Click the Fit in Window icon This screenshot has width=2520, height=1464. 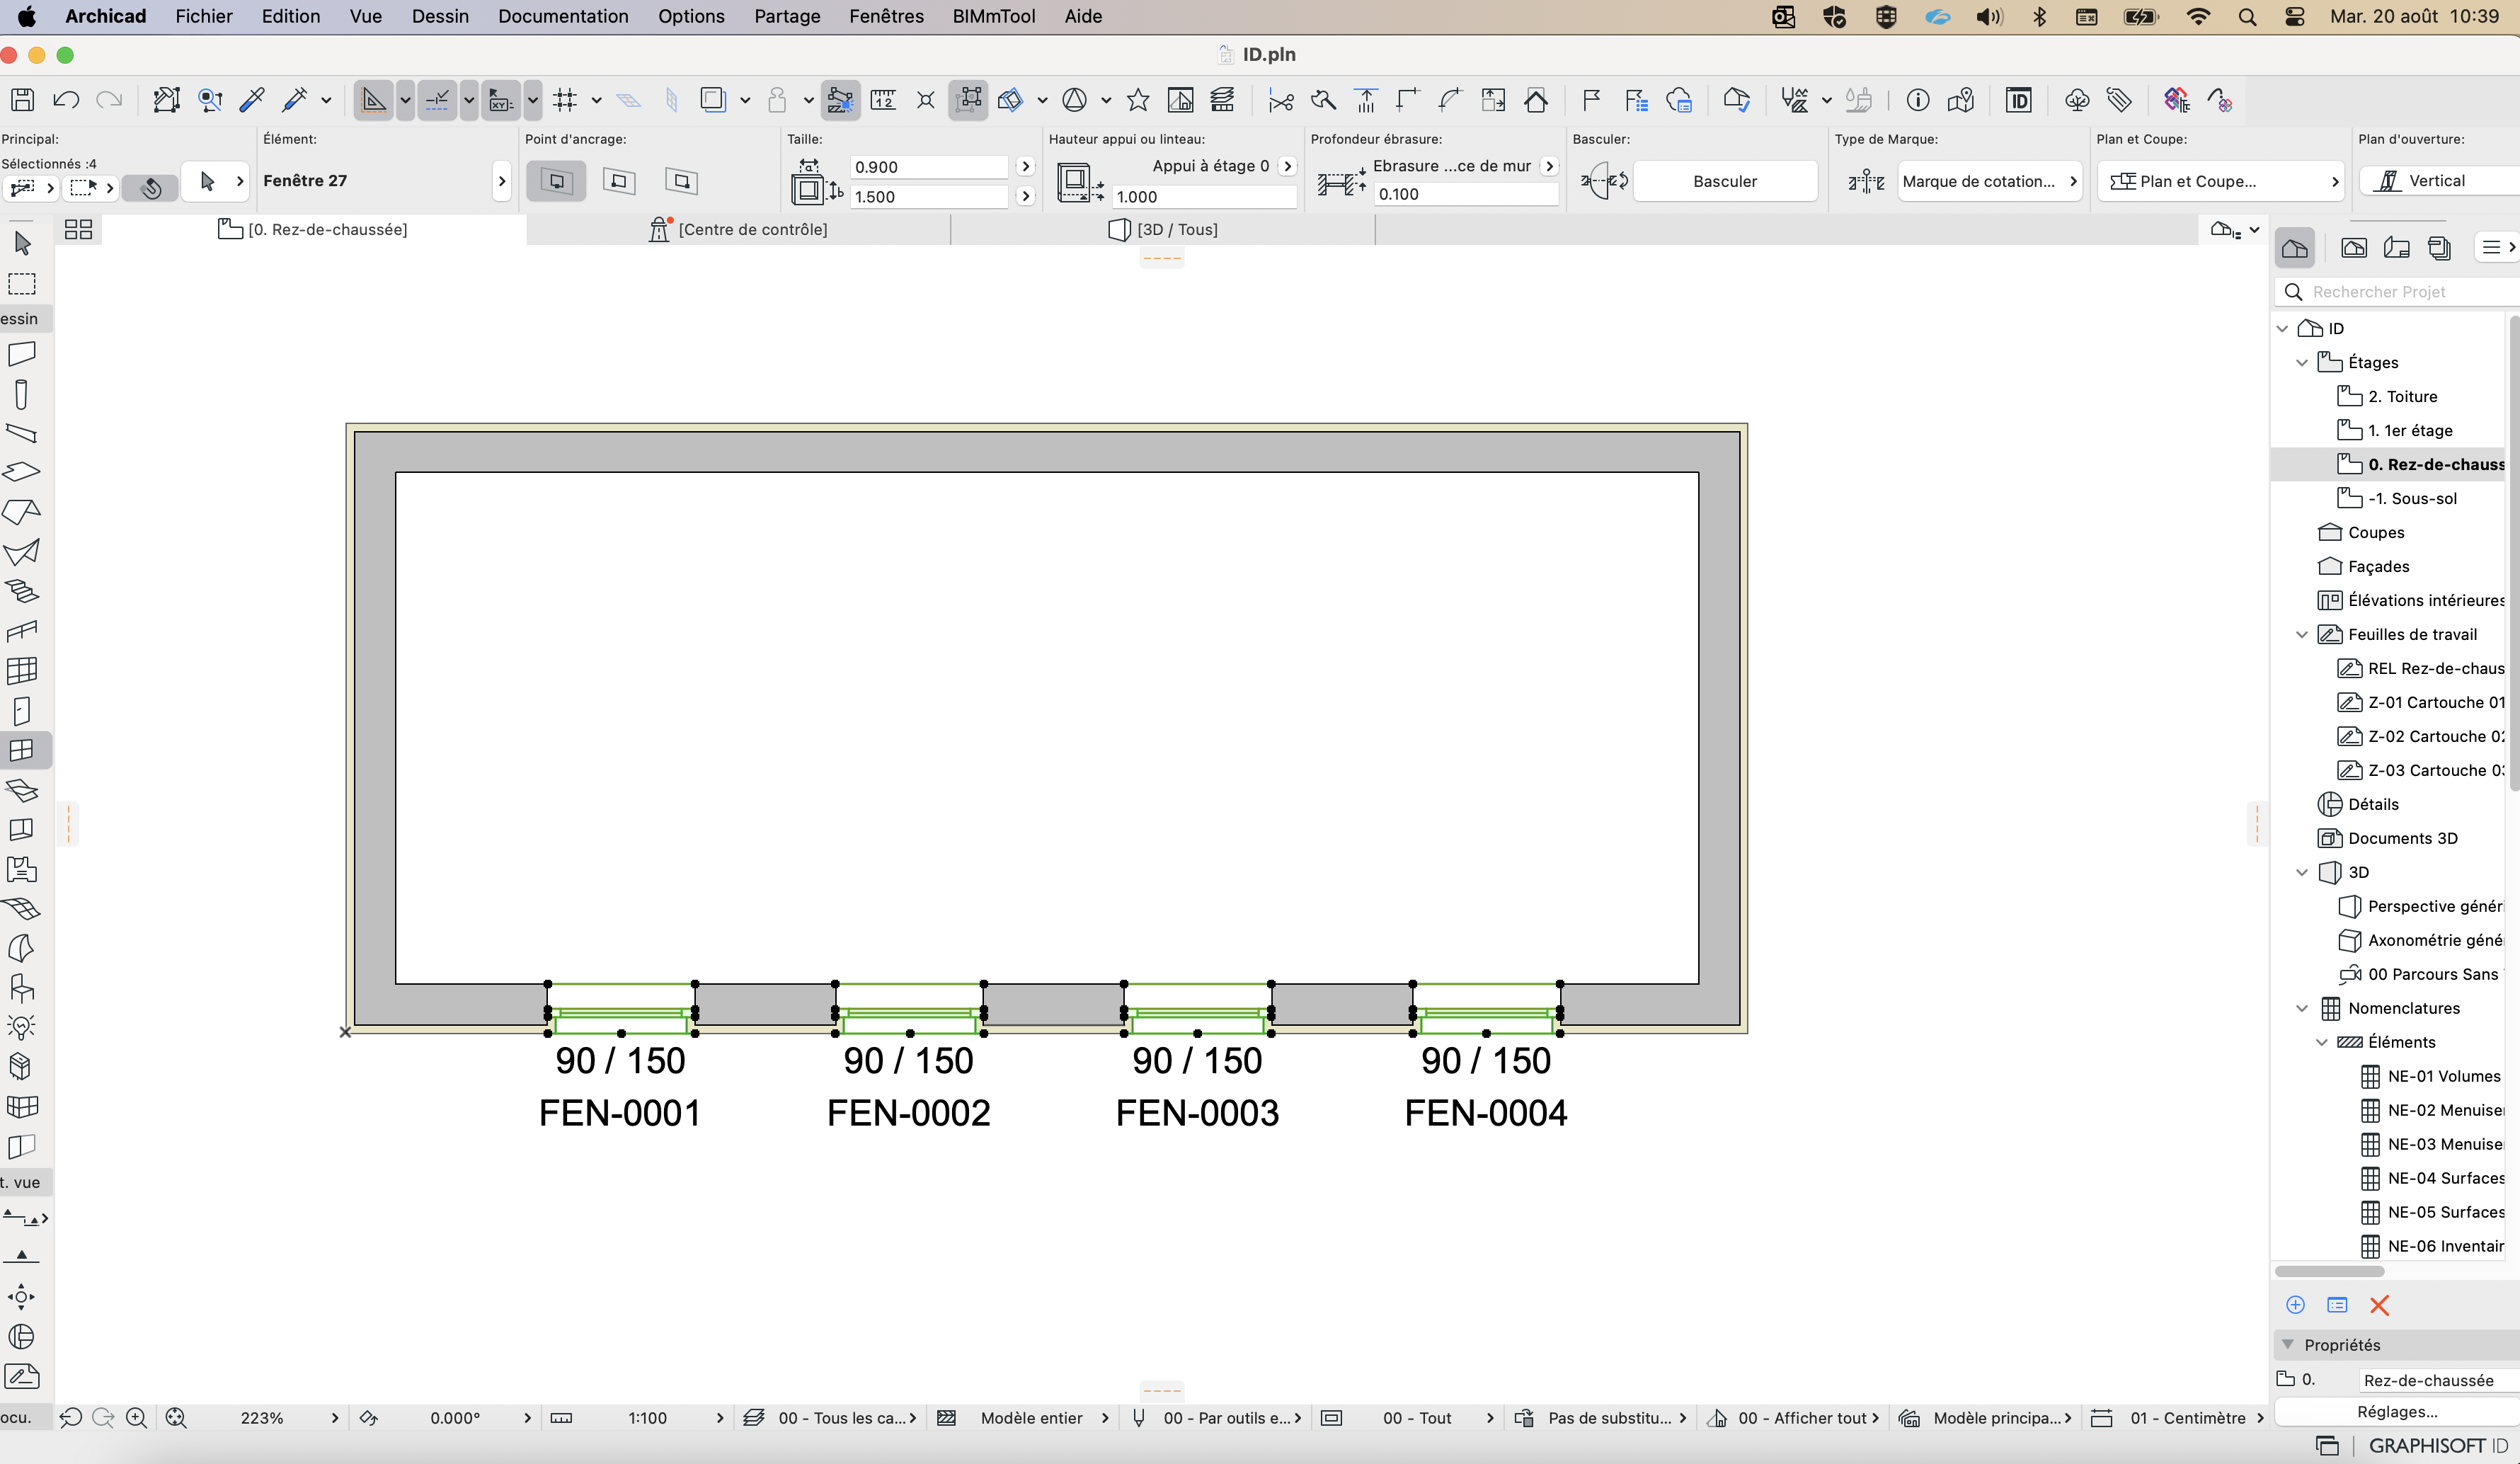tap(176, 1417)
